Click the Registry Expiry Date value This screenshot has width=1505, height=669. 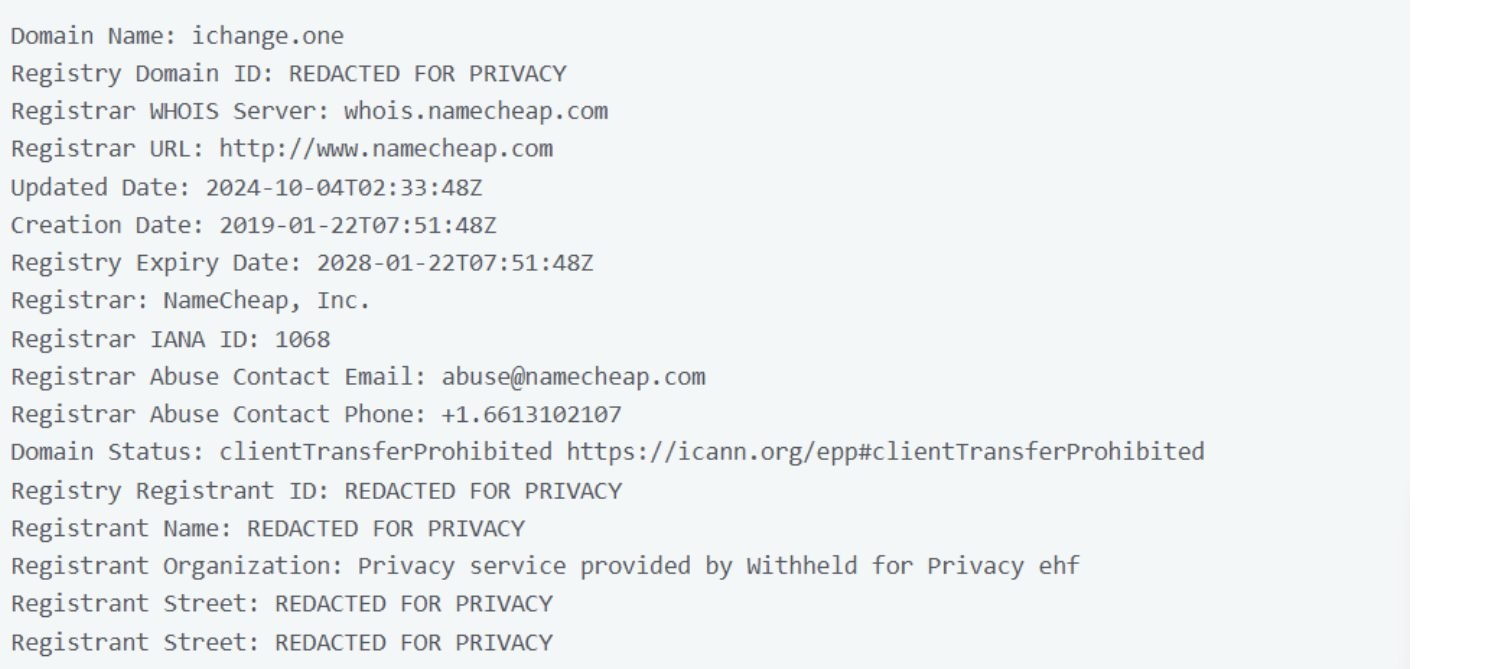(455, 264)
